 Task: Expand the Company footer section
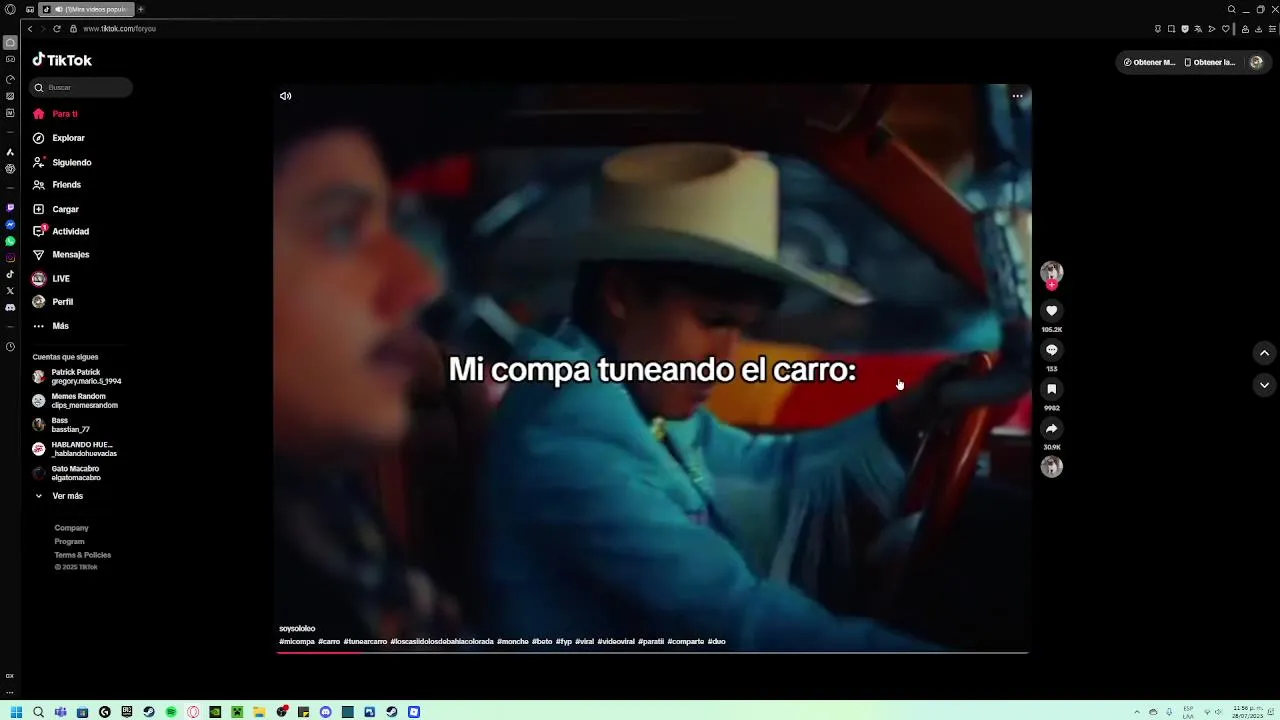[x=71, y=528]
